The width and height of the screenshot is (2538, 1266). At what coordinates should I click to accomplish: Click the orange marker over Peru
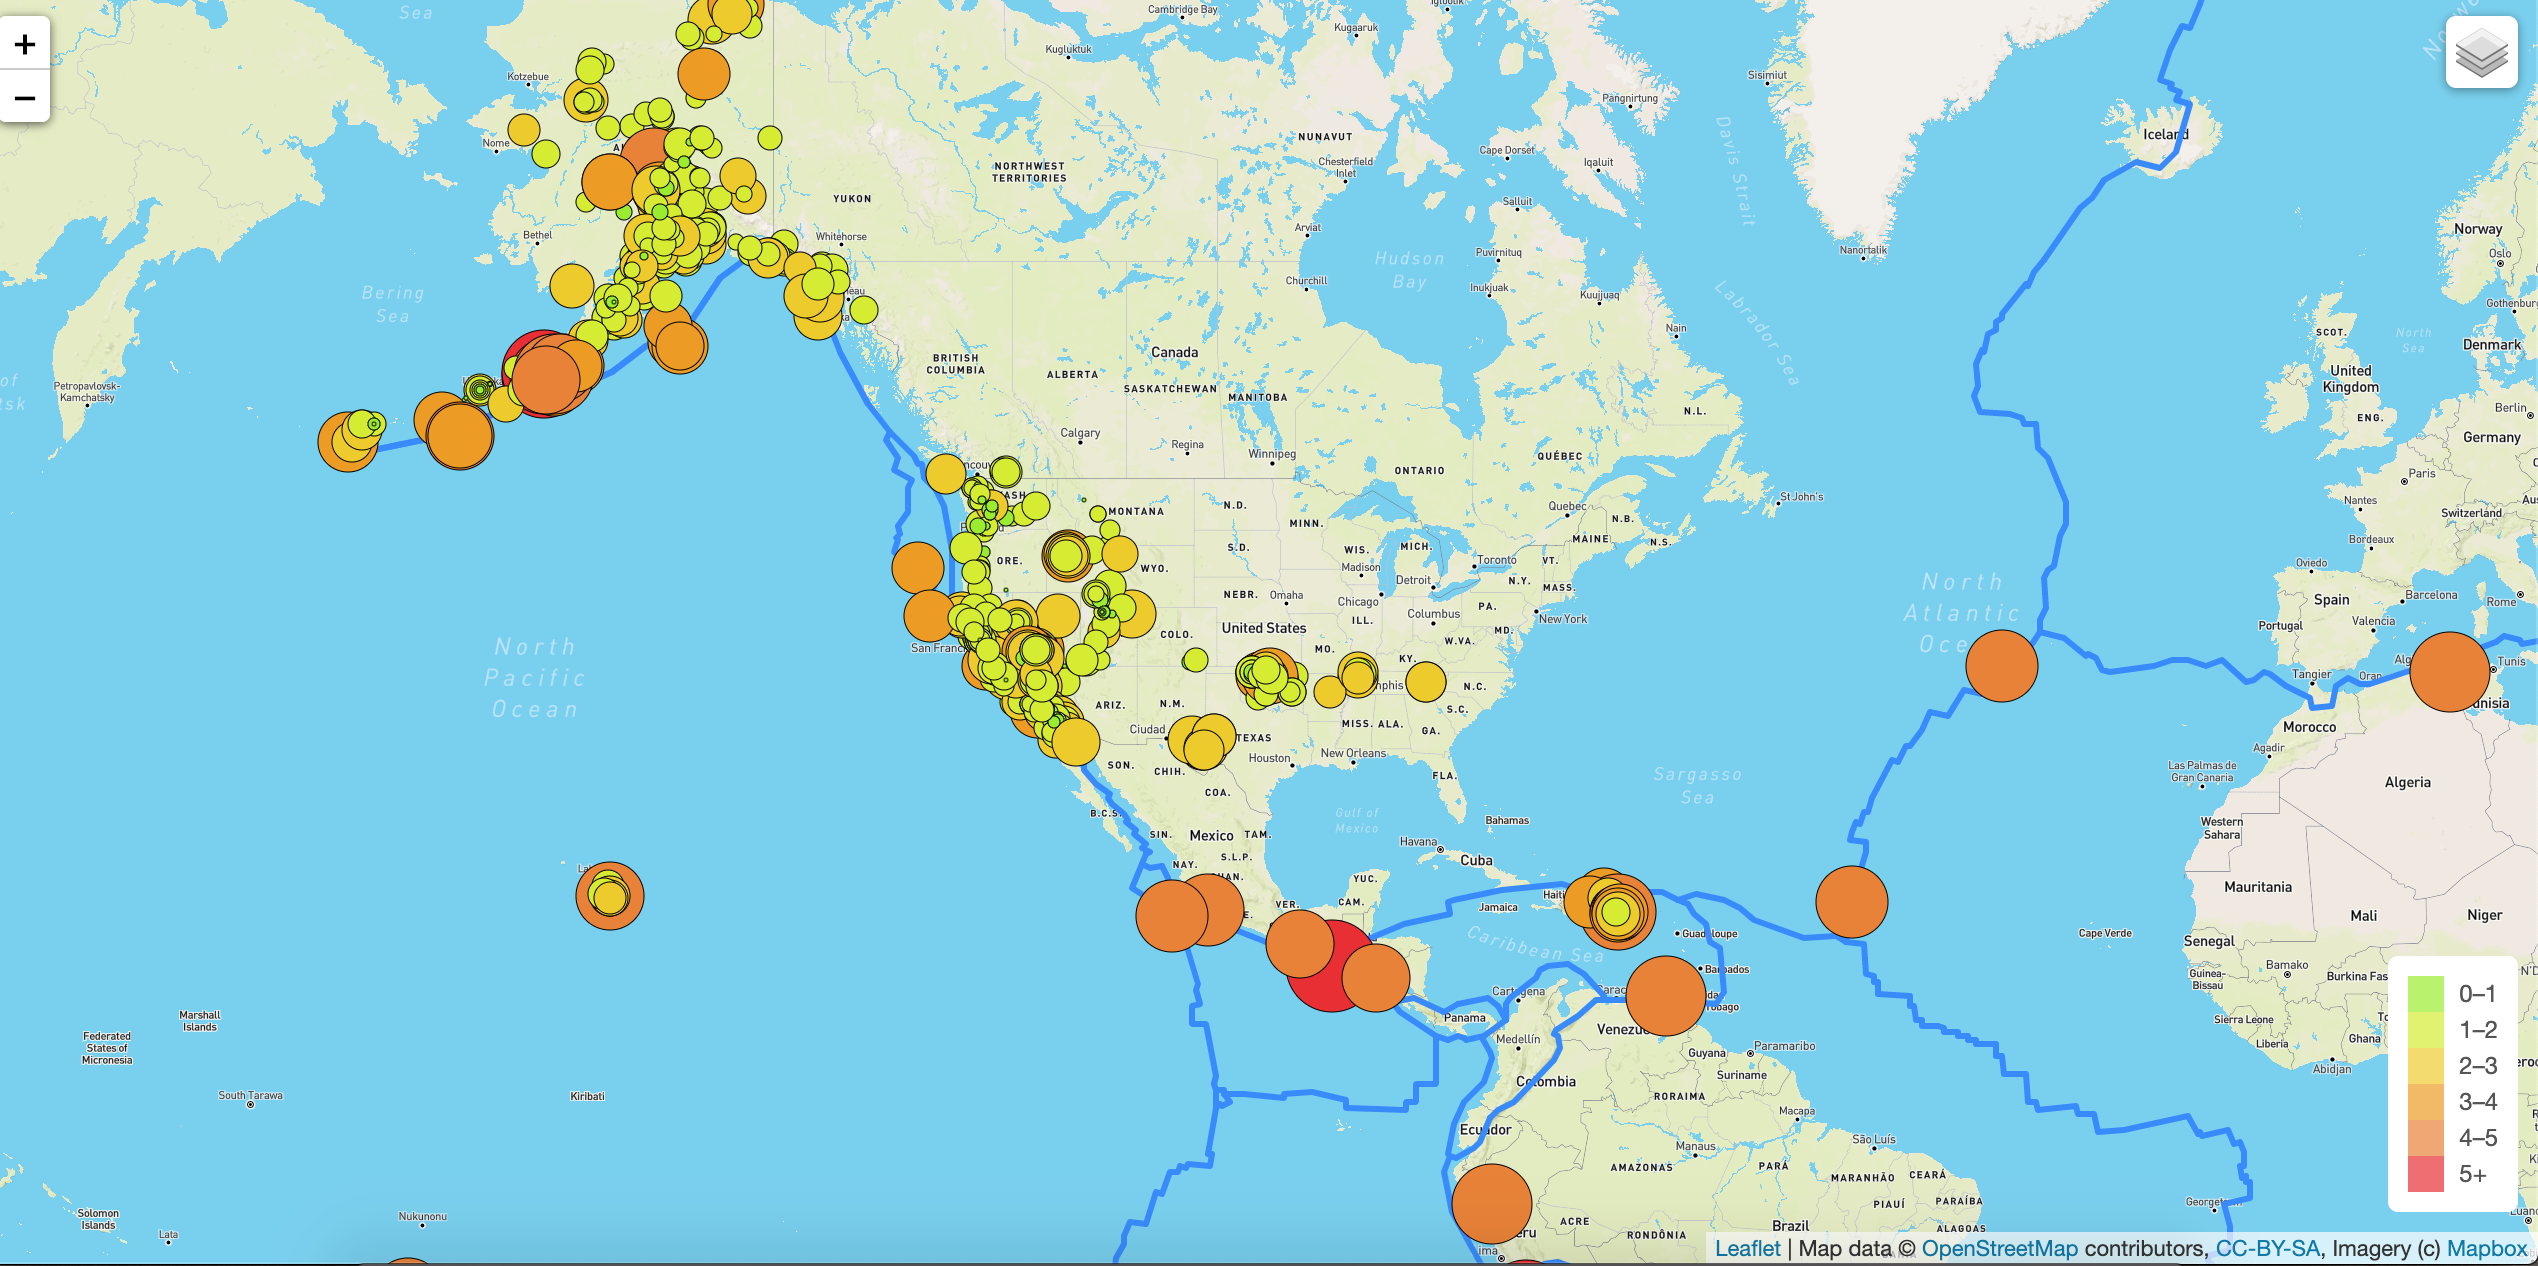tap(1491, 1204)
